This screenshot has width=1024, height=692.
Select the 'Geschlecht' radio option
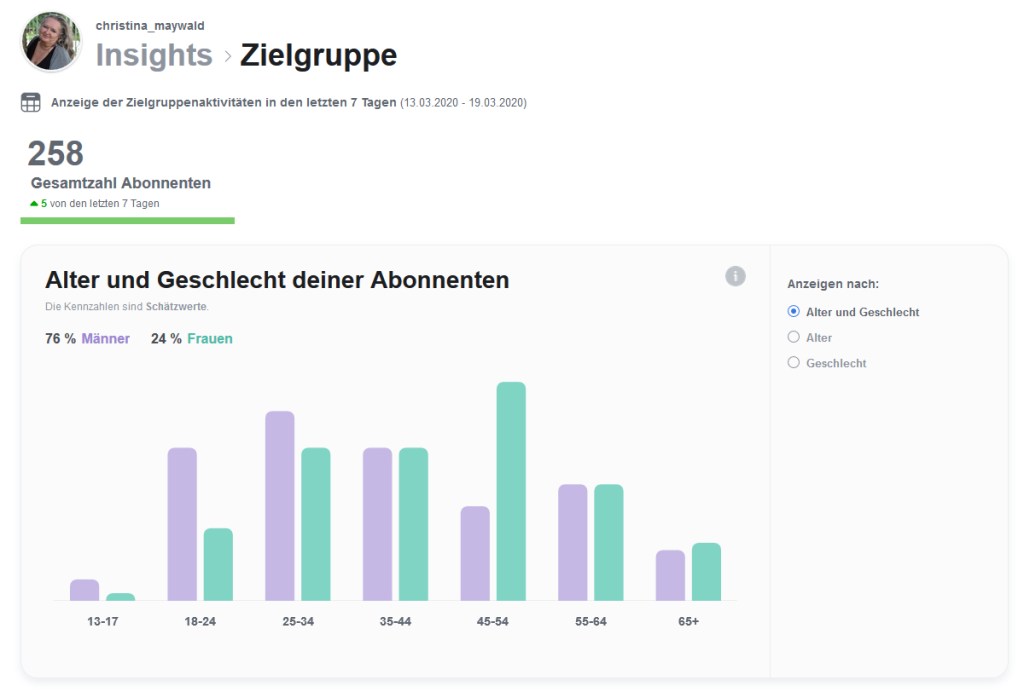(x=794, y=363)
